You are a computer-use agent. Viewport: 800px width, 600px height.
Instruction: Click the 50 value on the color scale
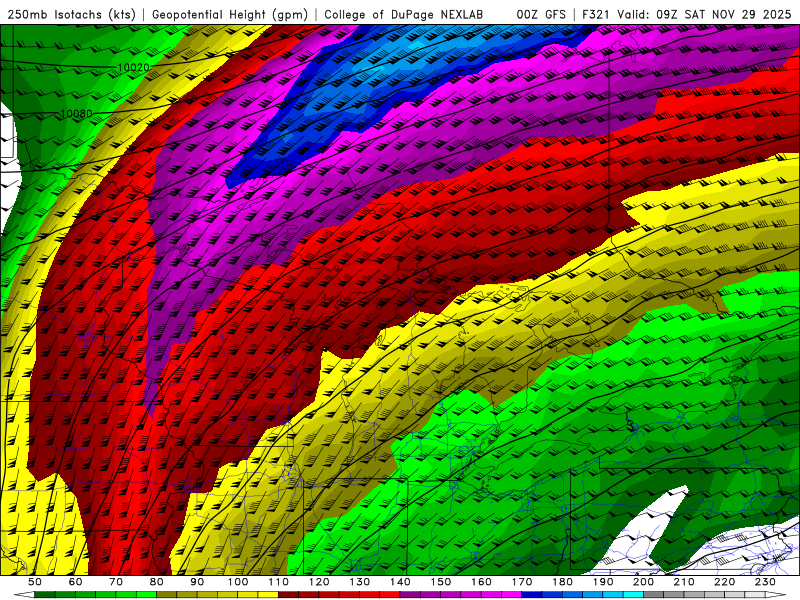(x=35, y=582)
